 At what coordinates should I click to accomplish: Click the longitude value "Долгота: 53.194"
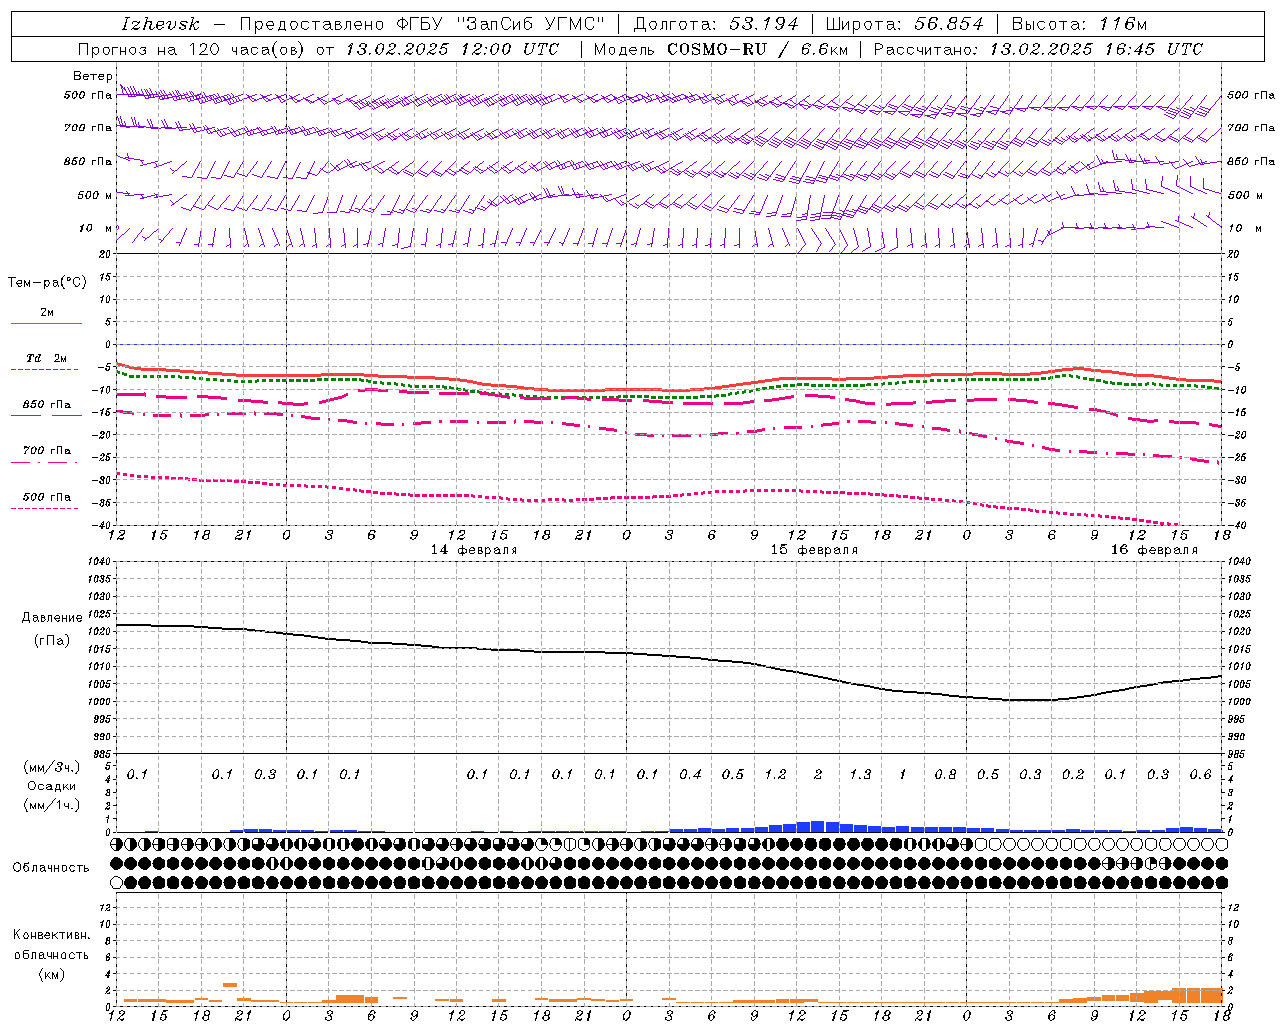tap(717, 24)
